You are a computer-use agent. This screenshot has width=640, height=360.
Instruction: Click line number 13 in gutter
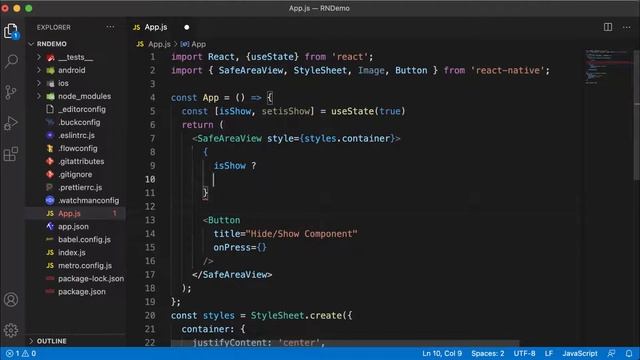pyautogui.click(x=150, y=220)
